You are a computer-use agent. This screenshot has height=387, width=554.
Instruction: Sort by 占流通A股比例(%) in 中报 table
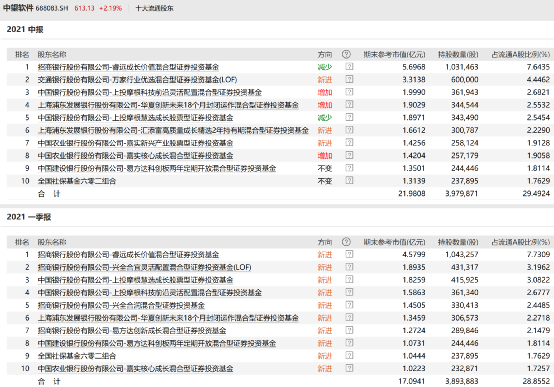(521, 54)
